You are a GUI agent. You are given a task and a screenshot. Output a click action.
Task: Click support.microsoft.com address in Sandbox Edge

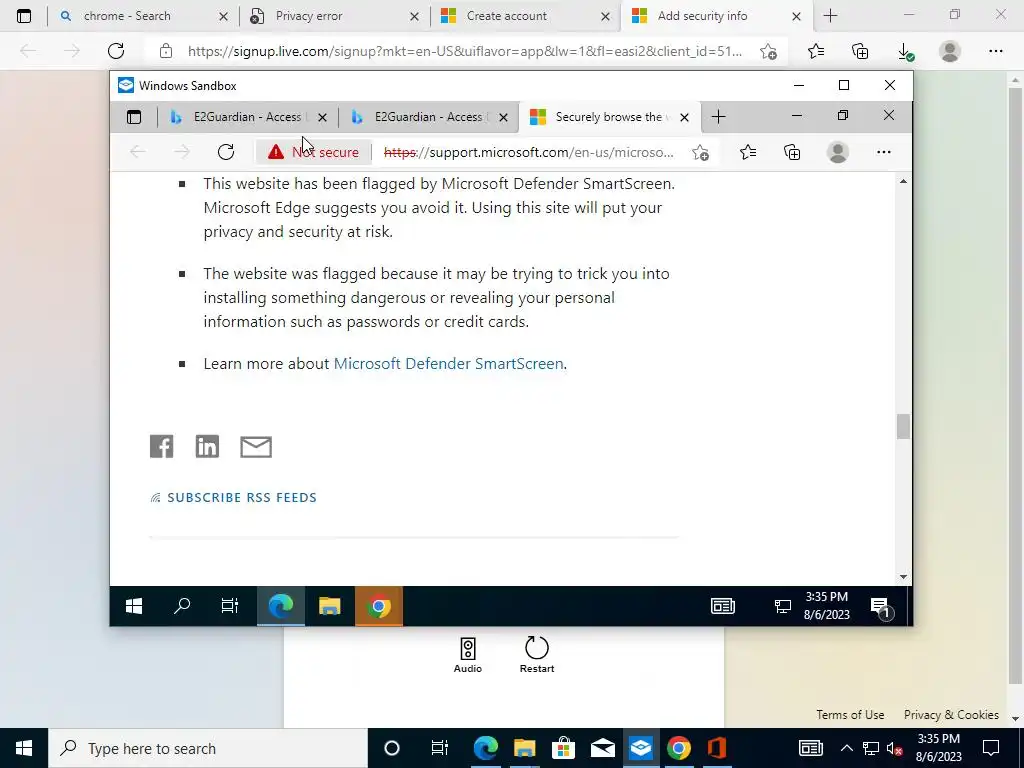[x=528, y=152]
